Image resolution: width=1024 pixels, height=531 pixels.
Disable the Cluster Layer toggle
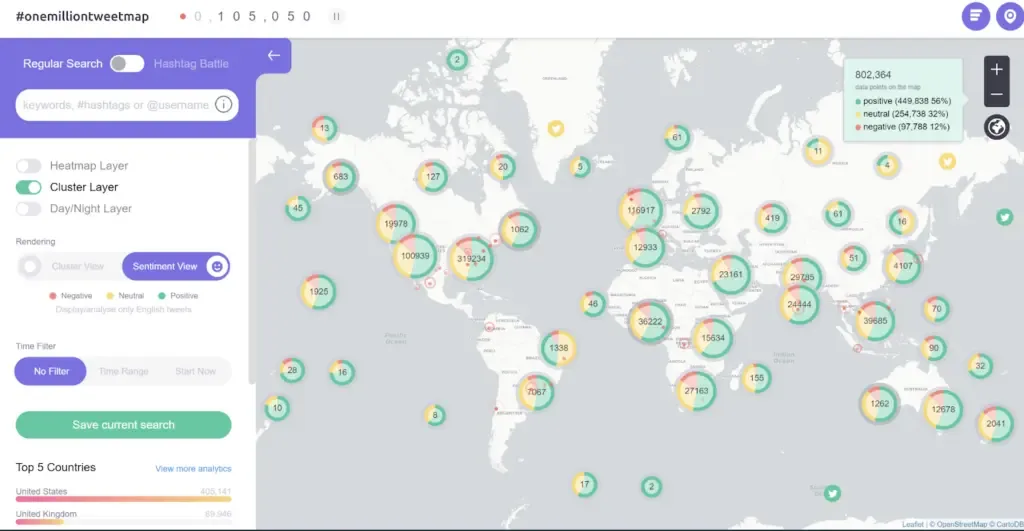(29, 187)
